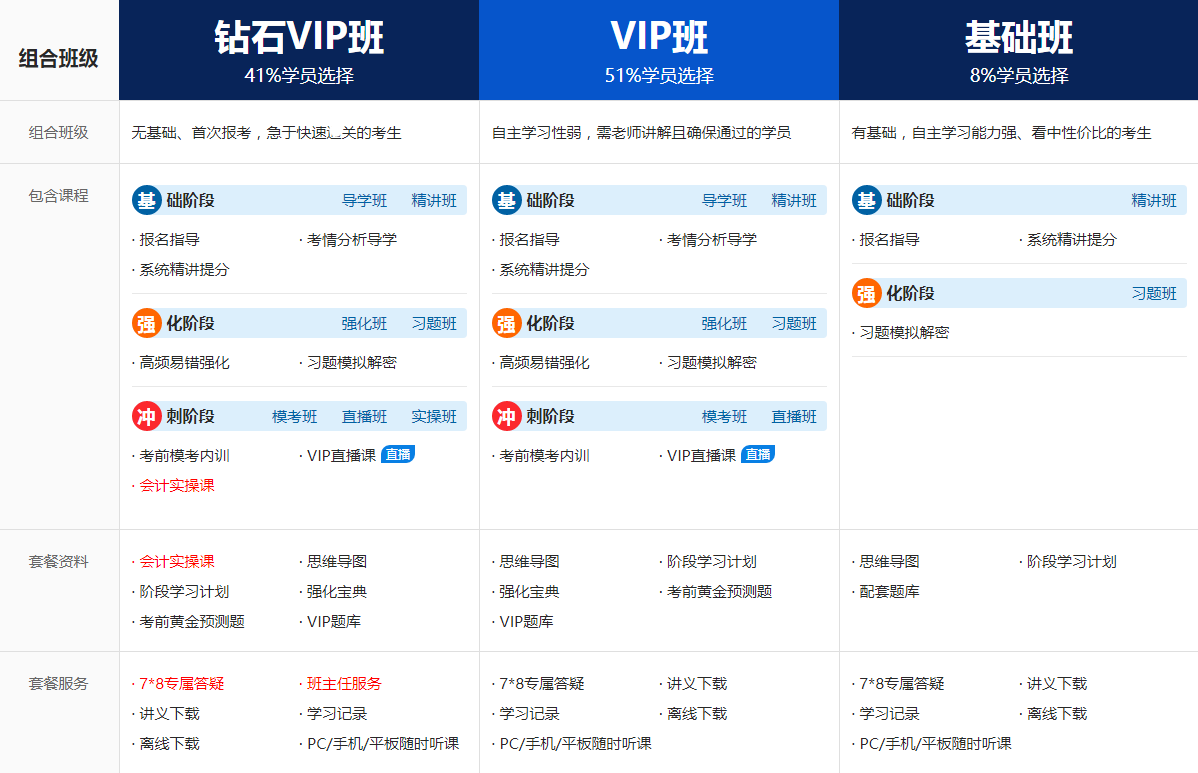Open 实操班 in 钻石VIP班 冲刺阶段
Screen dimensions: 1198x773
[x=434, y=417]
